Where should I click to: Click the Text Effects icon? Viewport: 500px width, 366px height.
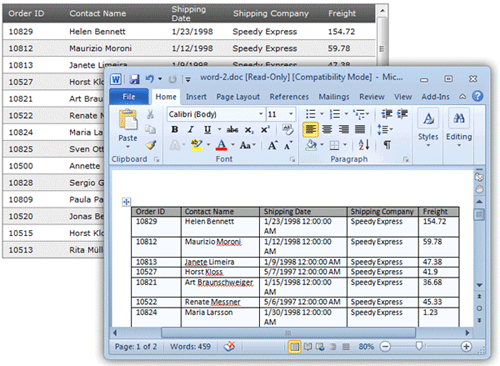175,145
